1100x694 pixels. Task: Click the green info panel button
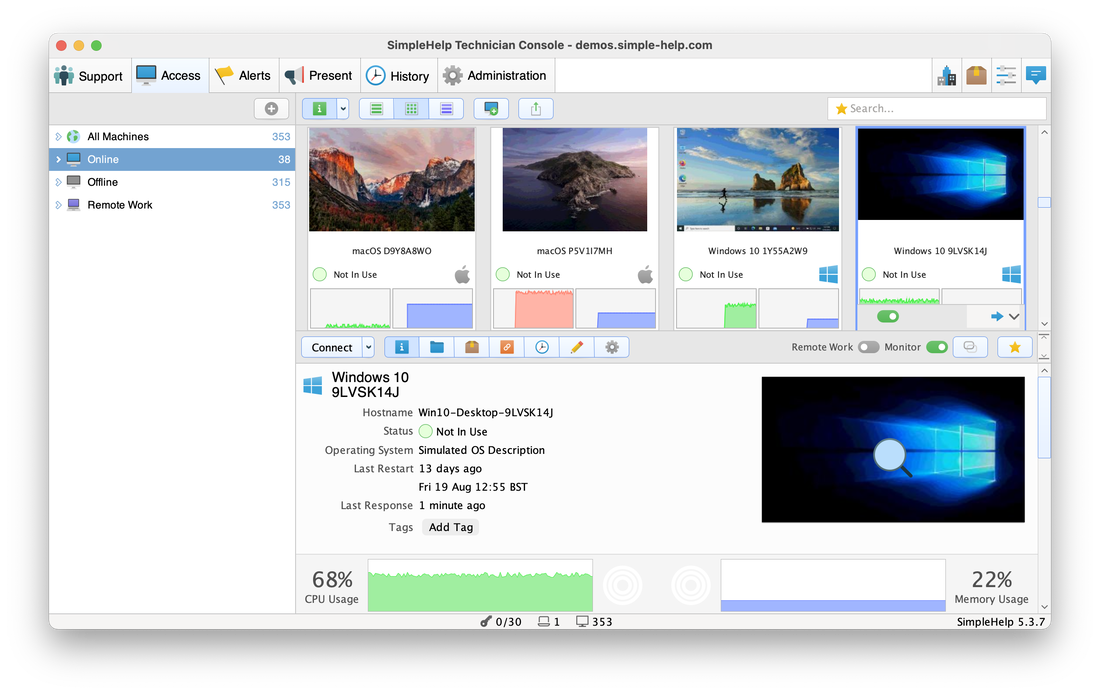tap(320, 109)
